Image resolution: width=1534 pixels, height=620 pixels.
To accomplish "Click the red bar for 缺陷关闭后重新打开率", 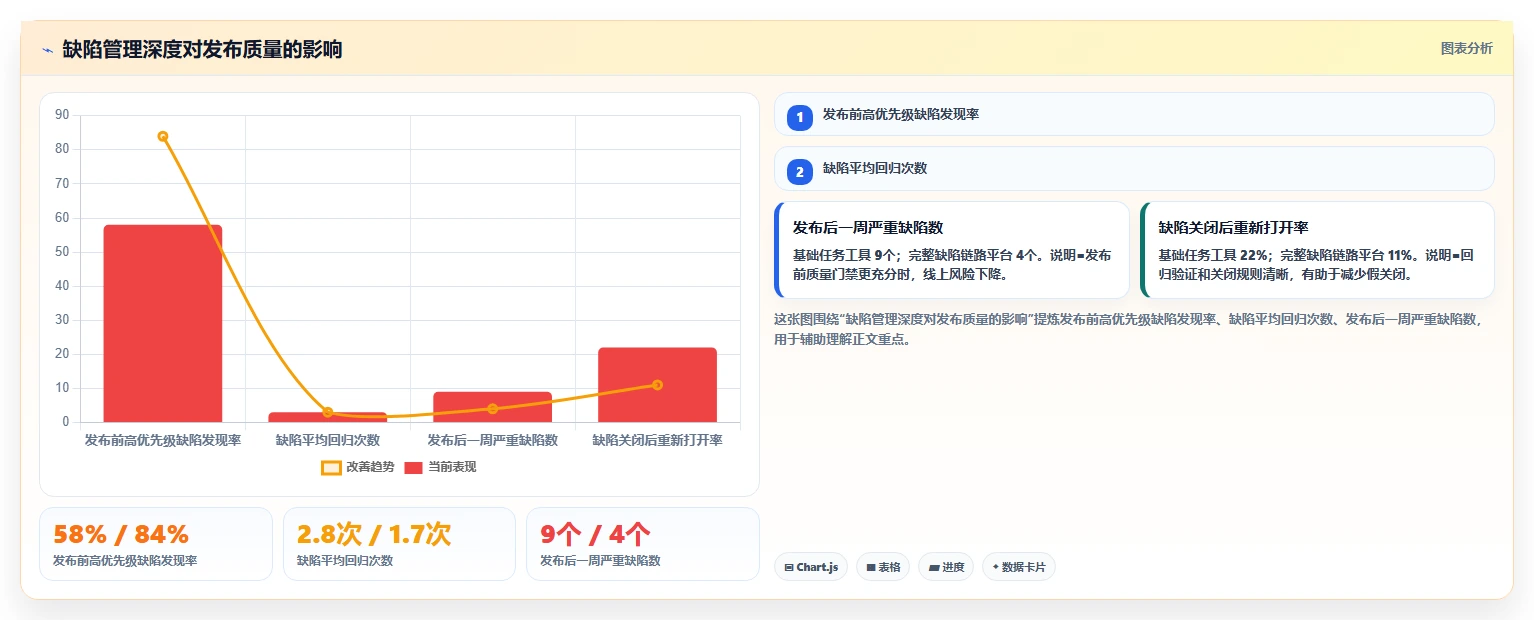I will tap(657, 385).
